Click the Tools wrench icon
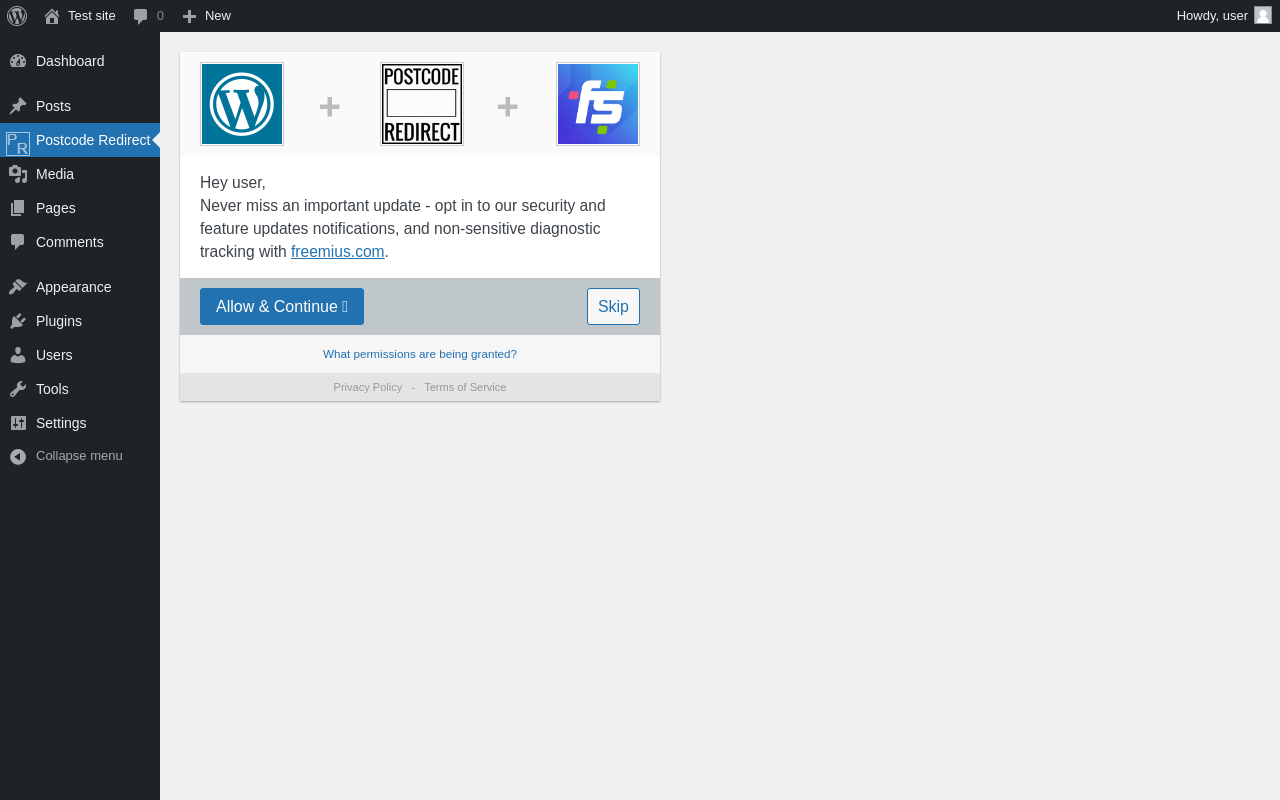Image resolution: width=1280 pixels, height=800 pixels. point(18,389)
